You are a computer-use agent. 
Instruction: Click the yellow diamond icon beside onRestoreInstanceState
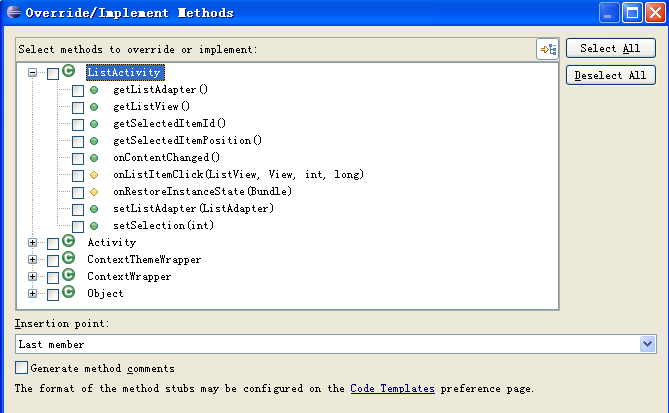(x=94, y=192)
